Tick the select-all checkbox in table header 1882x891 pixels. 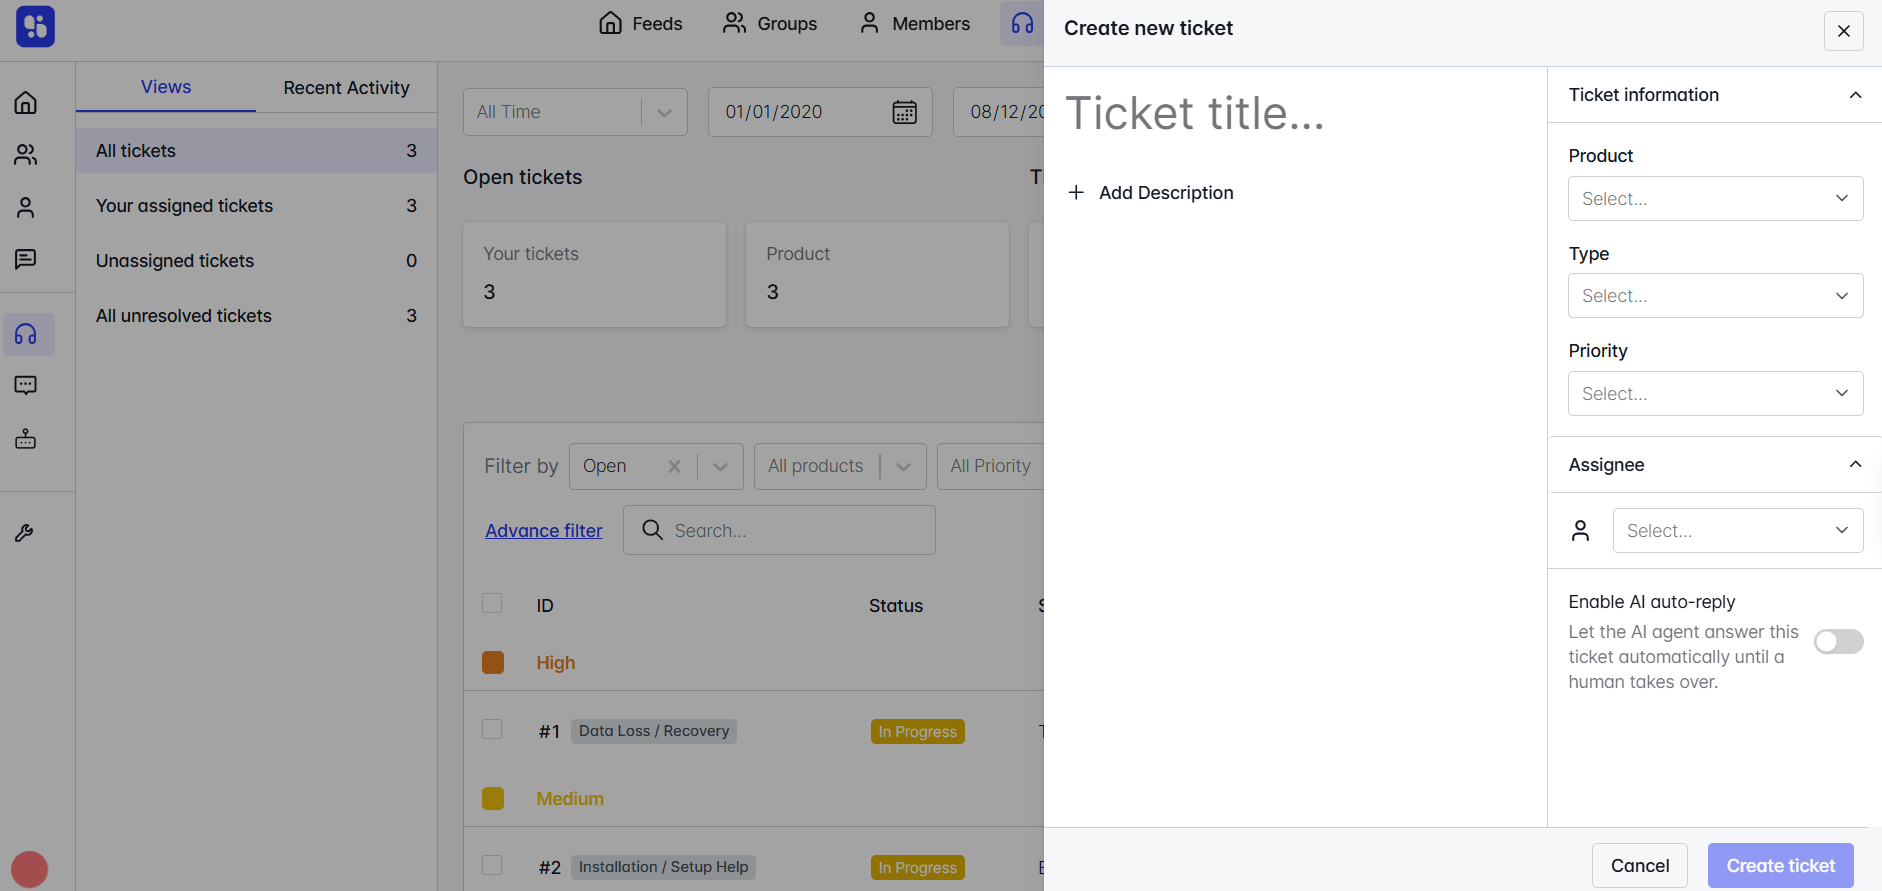point(492,603)
